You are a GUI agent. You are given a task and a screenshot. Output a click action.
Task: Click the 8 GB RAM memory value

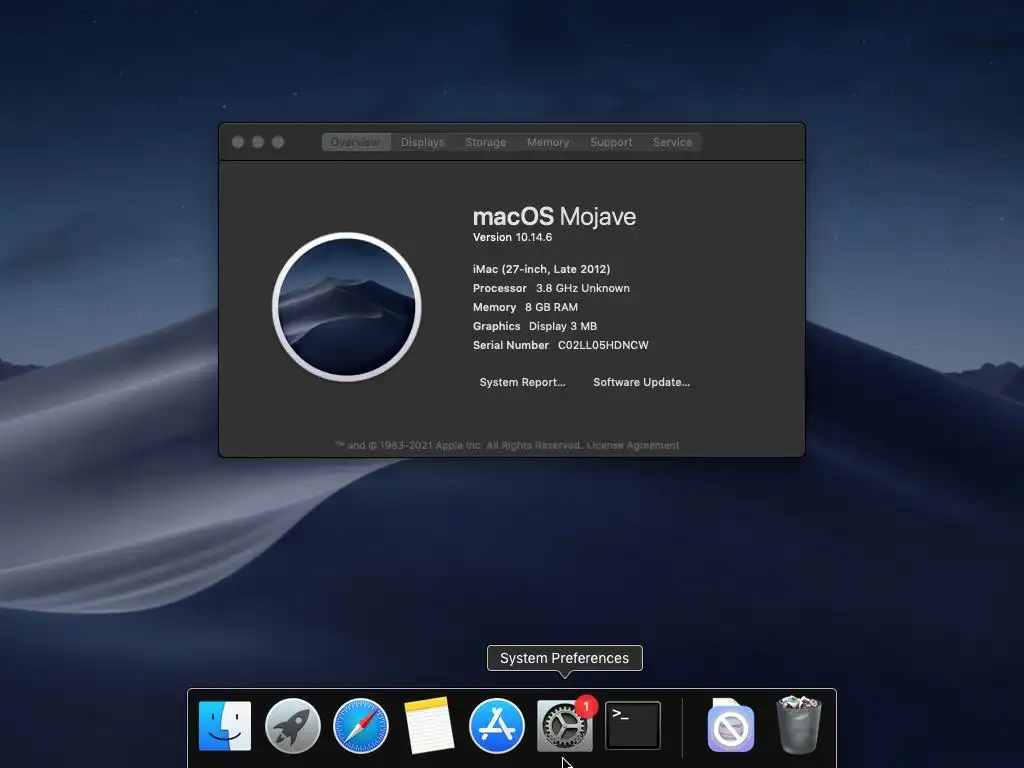[551, 307]
